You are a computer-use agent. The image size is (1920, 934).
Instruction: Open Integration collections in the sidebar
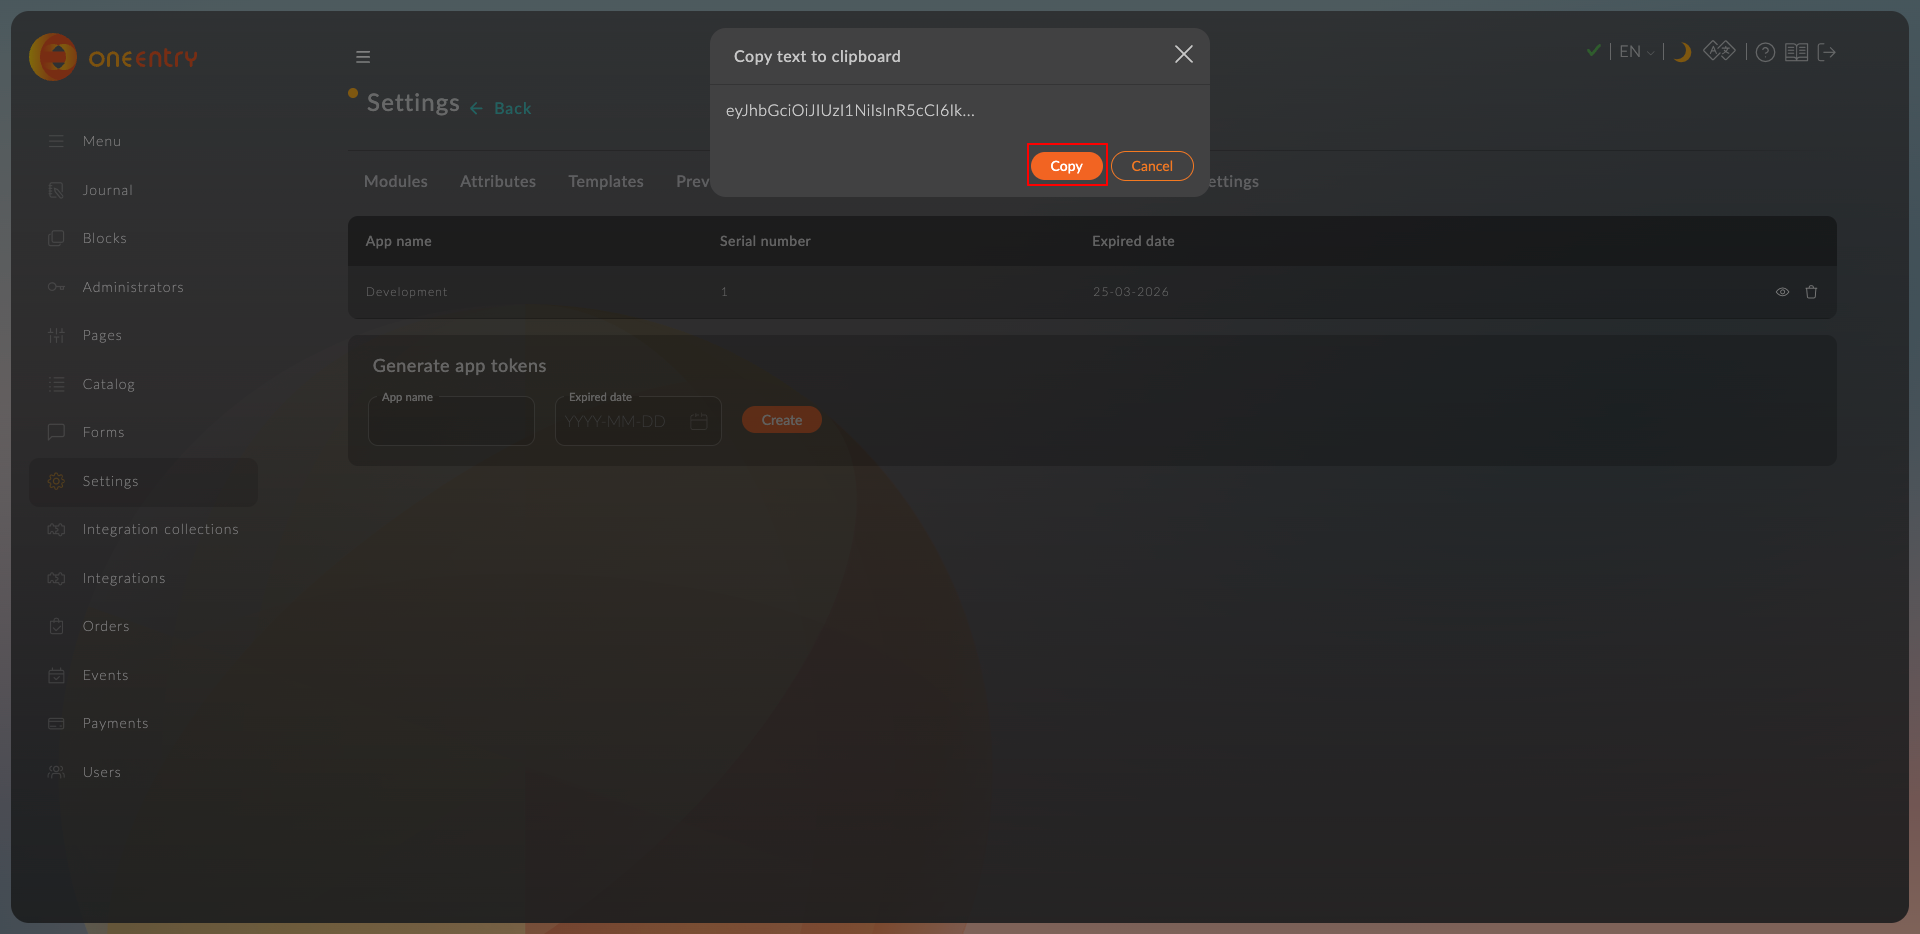(144, 529)
